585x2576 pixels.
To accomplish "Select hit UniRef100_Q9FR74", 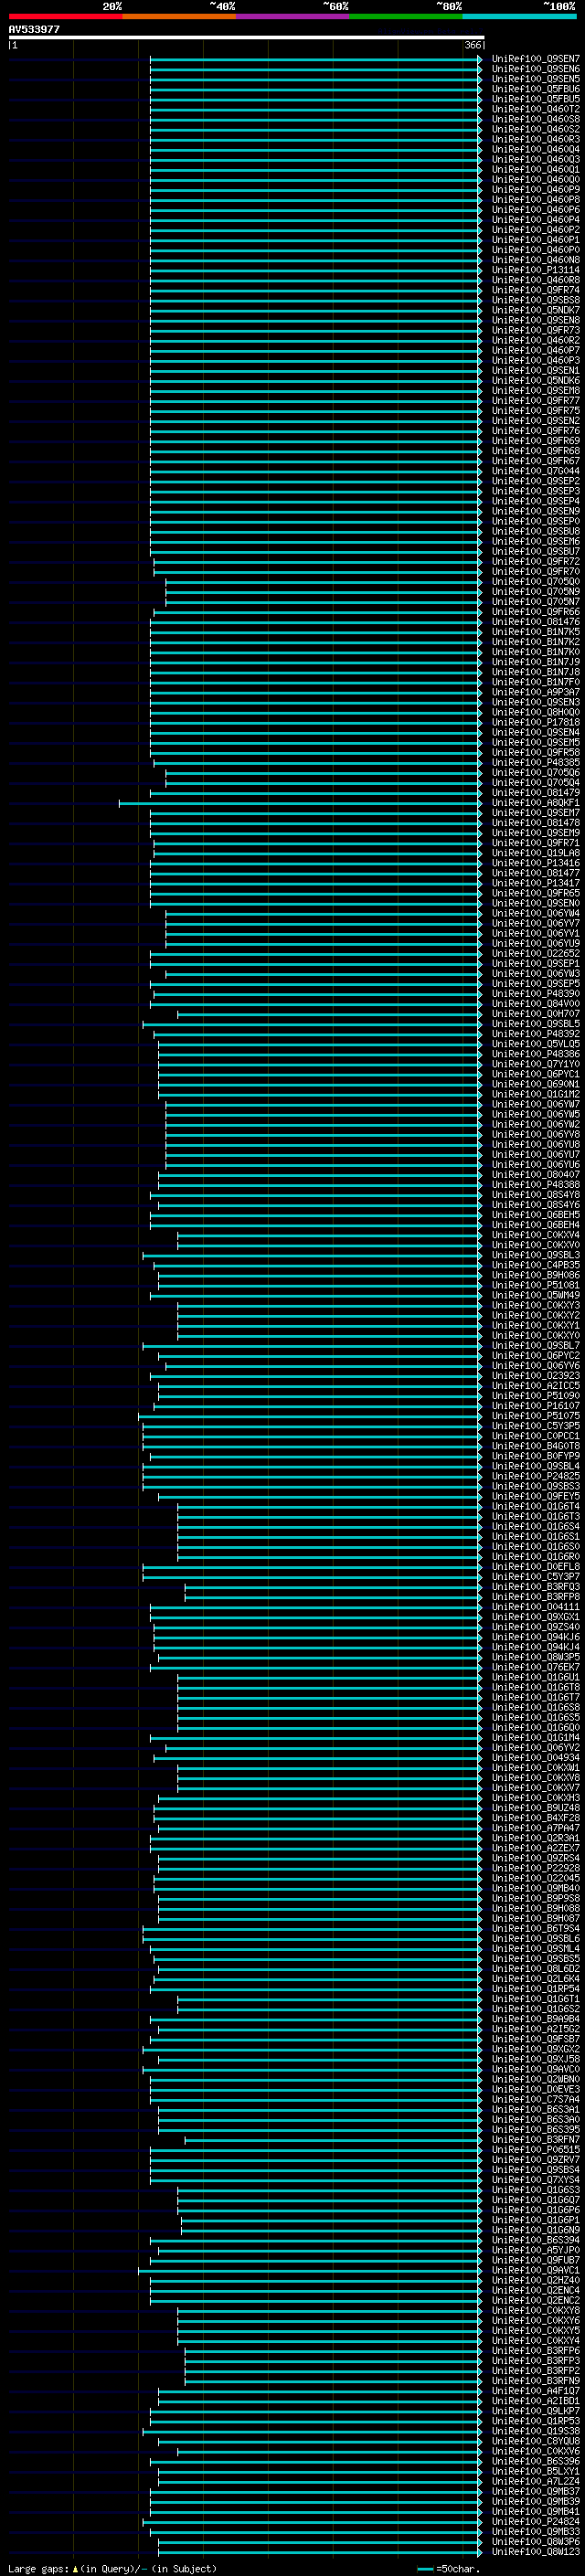I will [536, 290].
